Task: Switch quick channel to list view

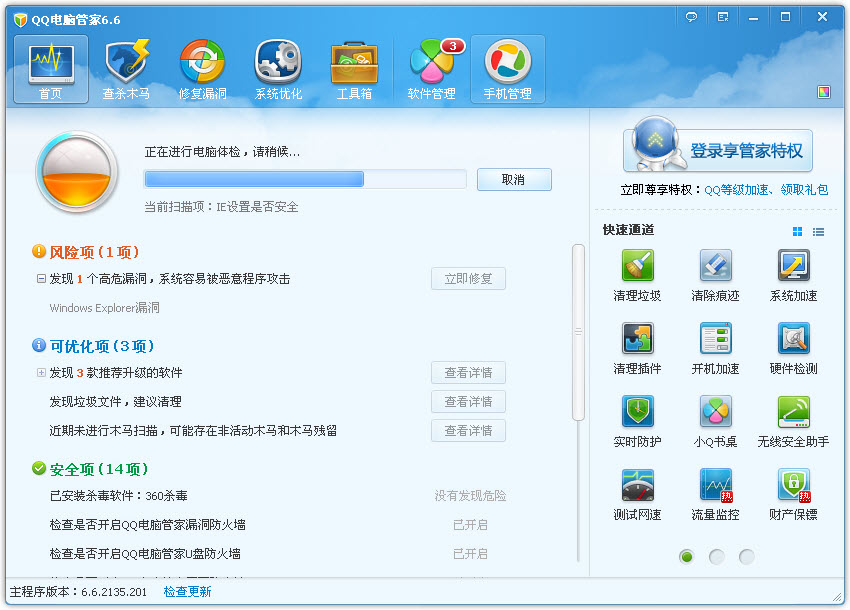Action: [819, 232]
